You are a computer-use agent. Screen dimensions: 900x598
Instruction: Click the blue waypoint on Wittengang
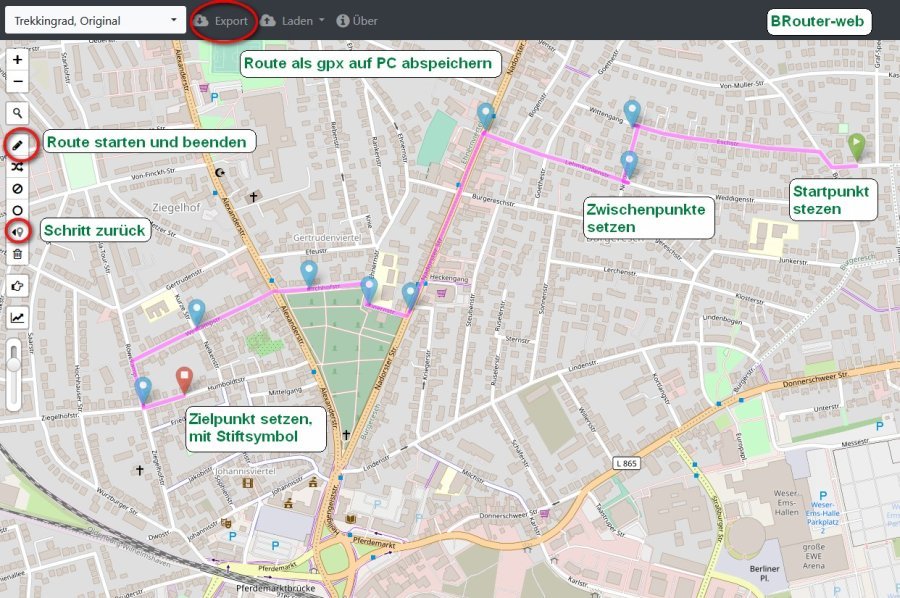point(632,112)
